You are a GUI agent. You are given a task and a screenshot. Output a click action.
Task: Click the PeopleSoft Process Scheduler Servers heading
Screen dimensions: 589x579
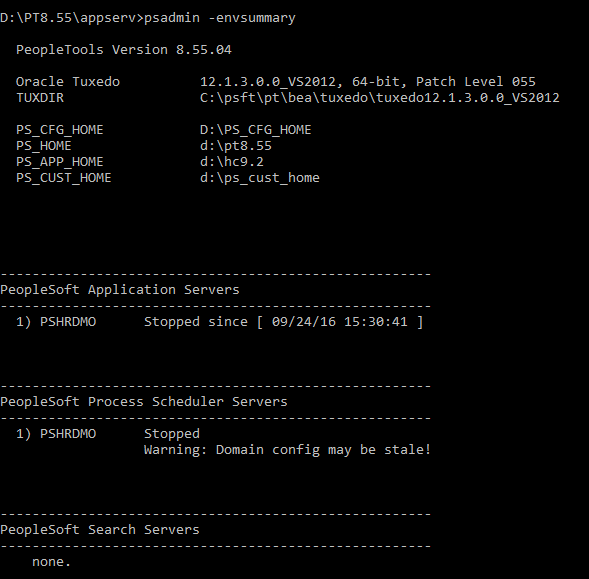144,402
